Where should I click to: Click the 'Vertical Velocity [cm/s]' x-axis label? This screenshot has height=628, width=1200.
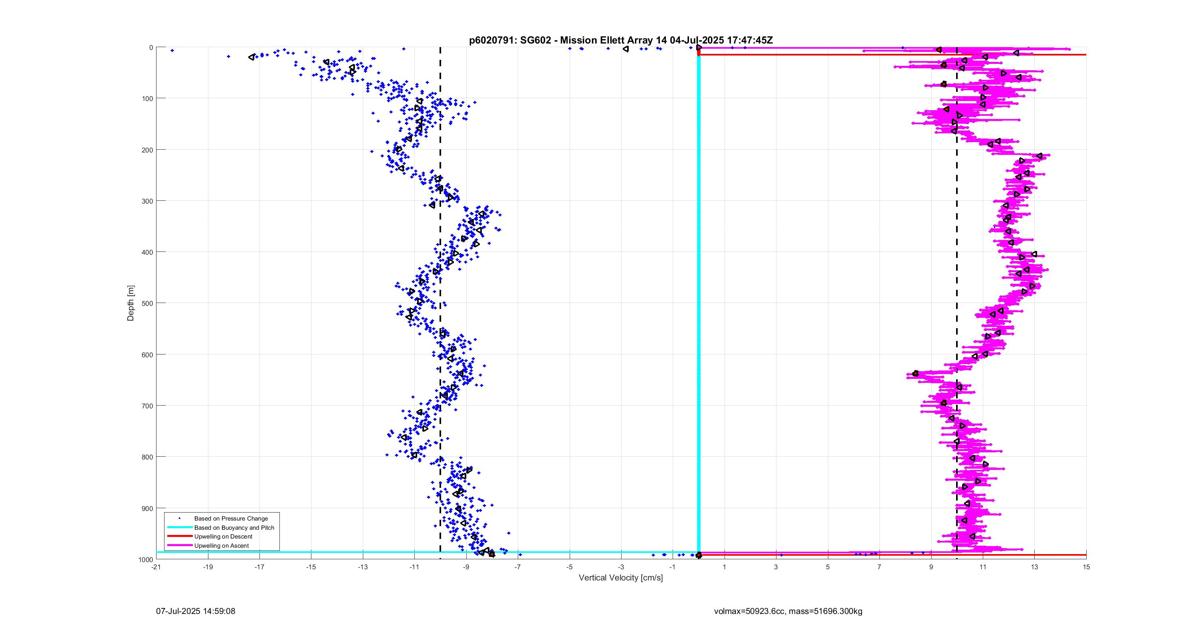tap(621, 578)
